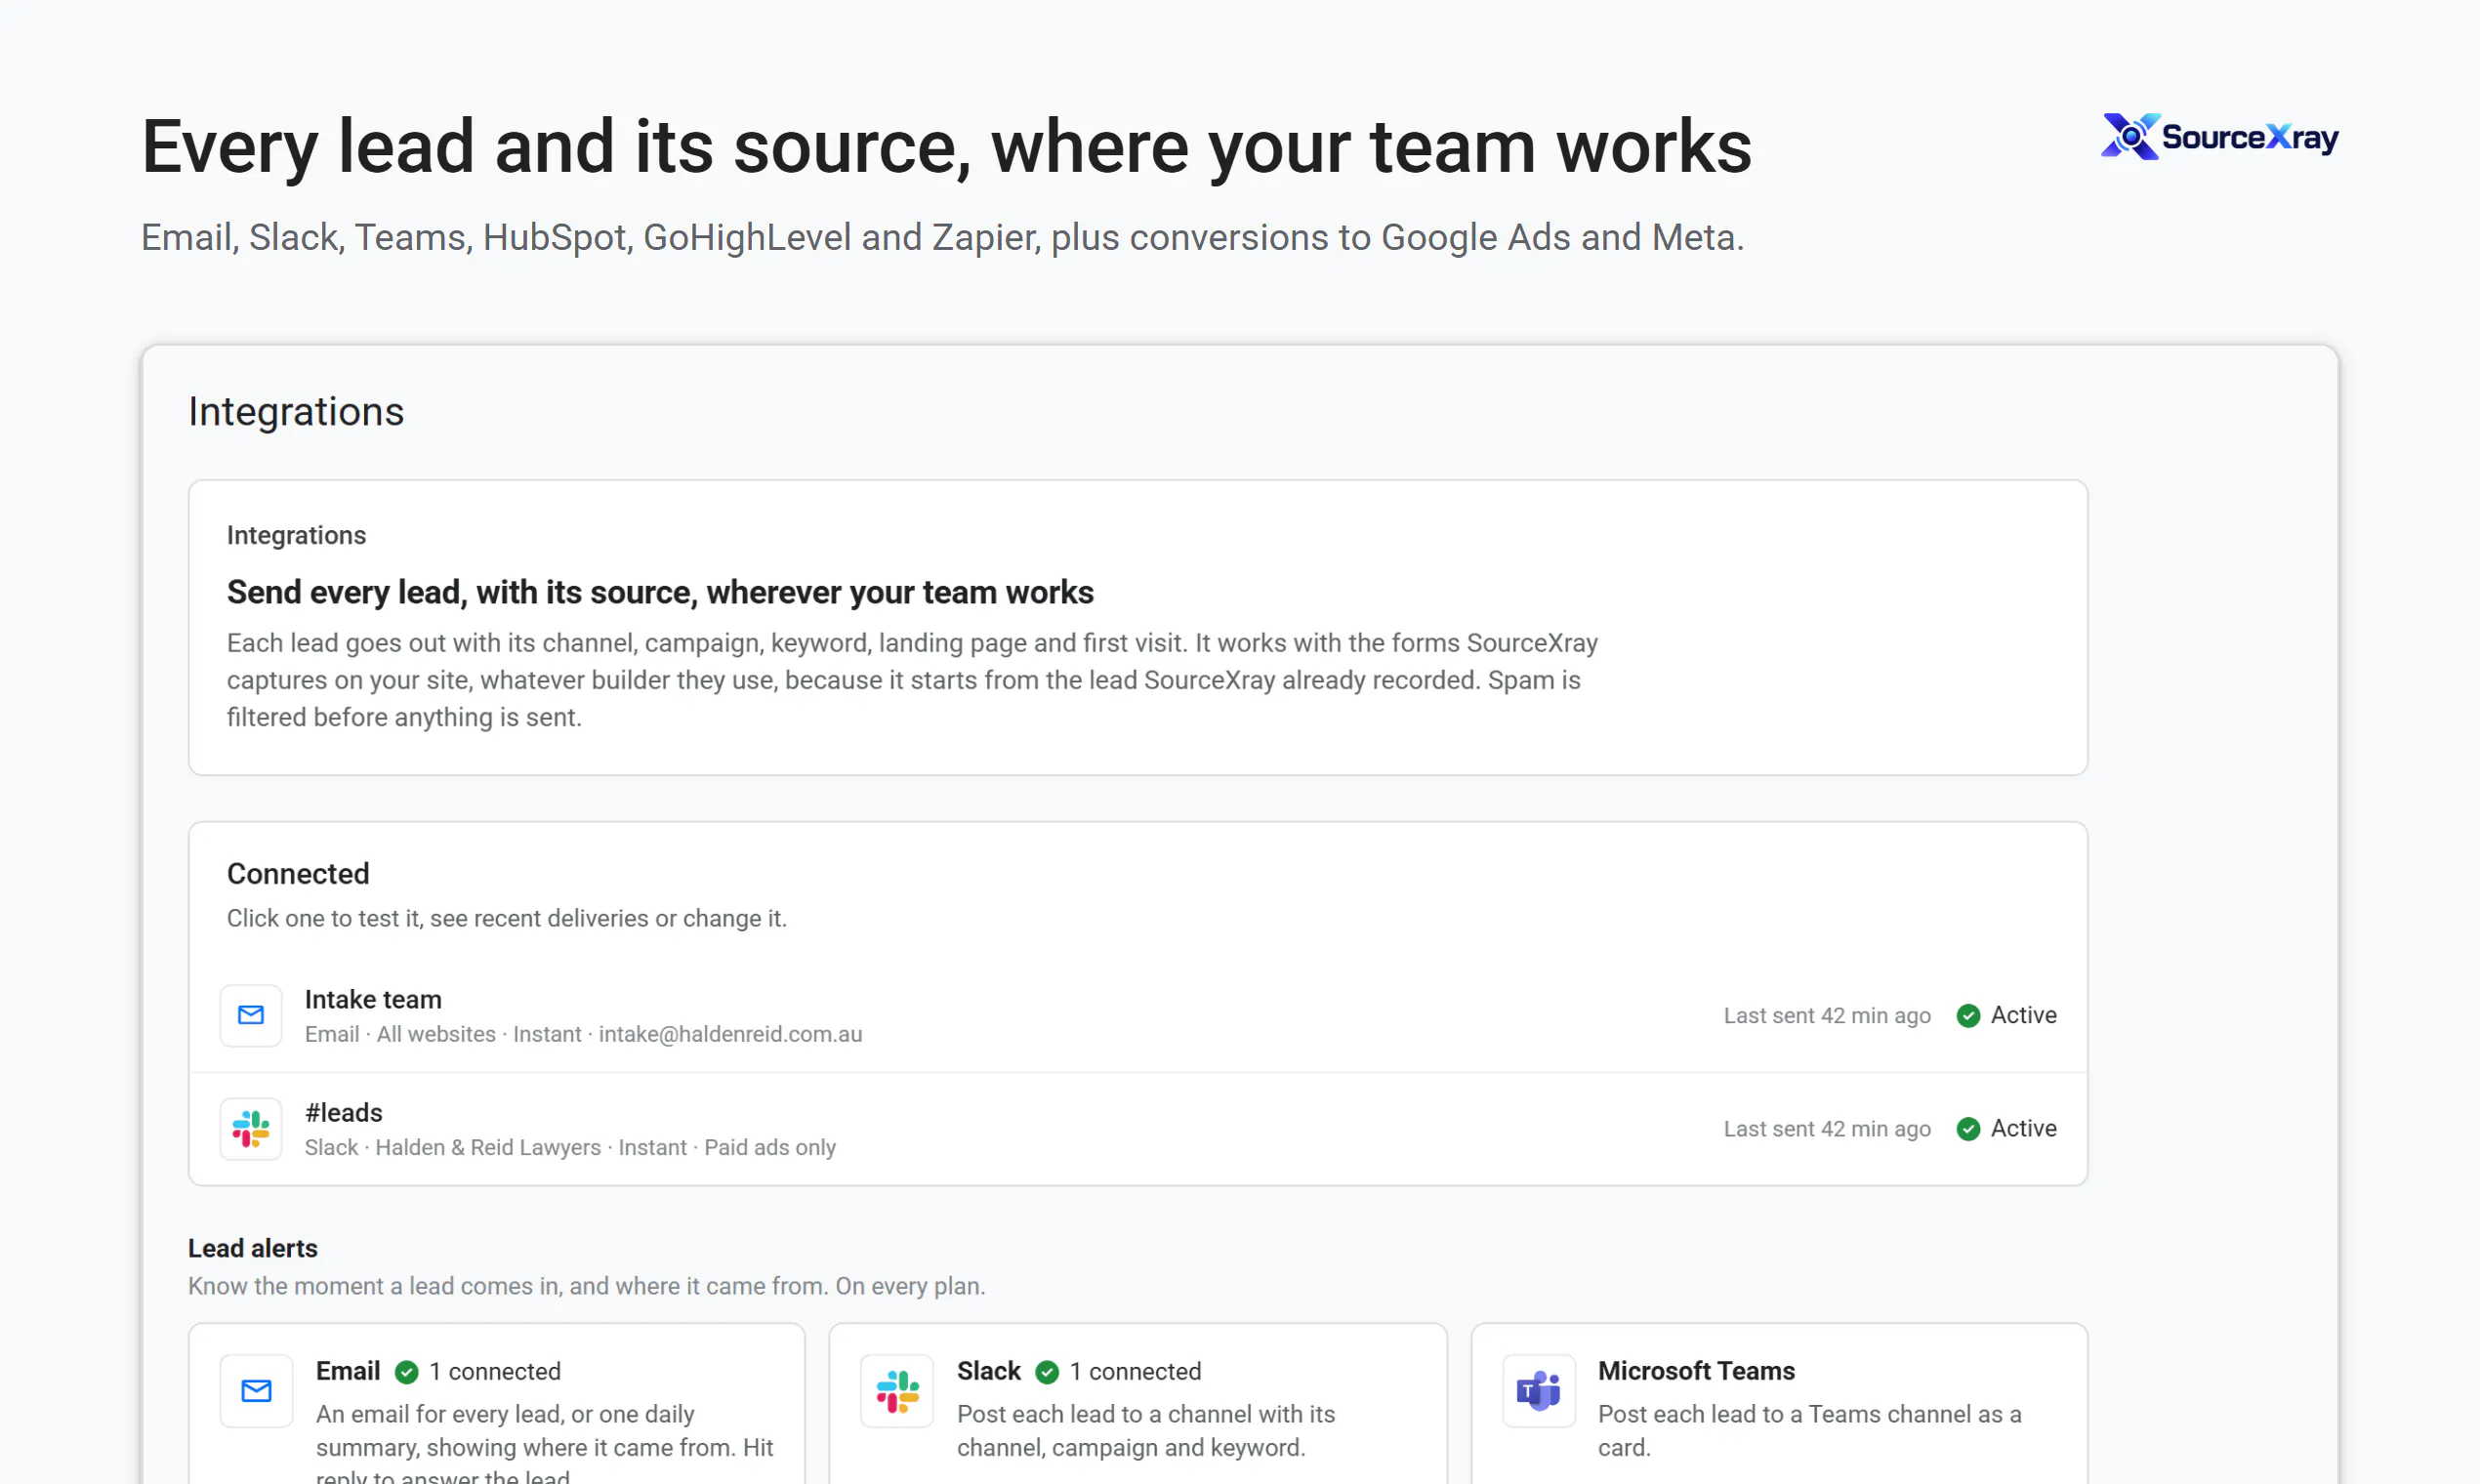The width and height of the screenshot is (2480, 1484).
Task: Select the Email lead alert card title
Action: [x=348, y=1370]
